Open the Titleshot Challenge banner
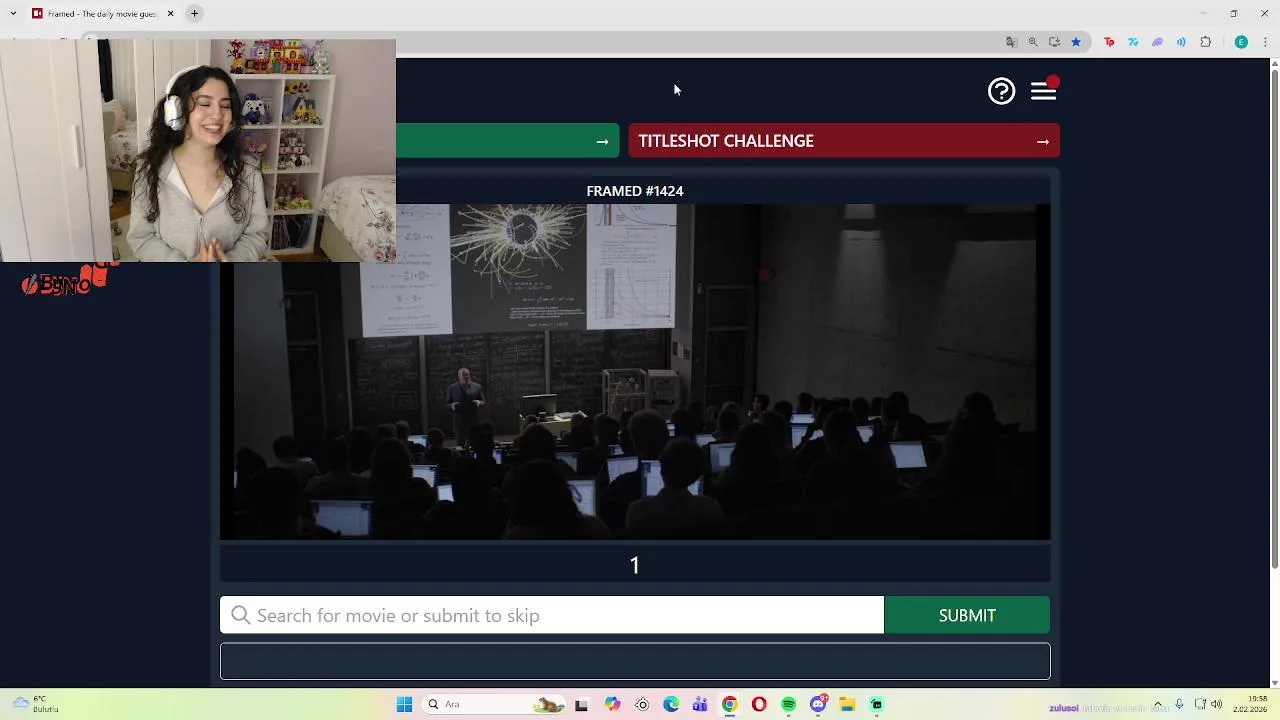The width and height of the screenshot is (1280, 720). coord(844,141)
